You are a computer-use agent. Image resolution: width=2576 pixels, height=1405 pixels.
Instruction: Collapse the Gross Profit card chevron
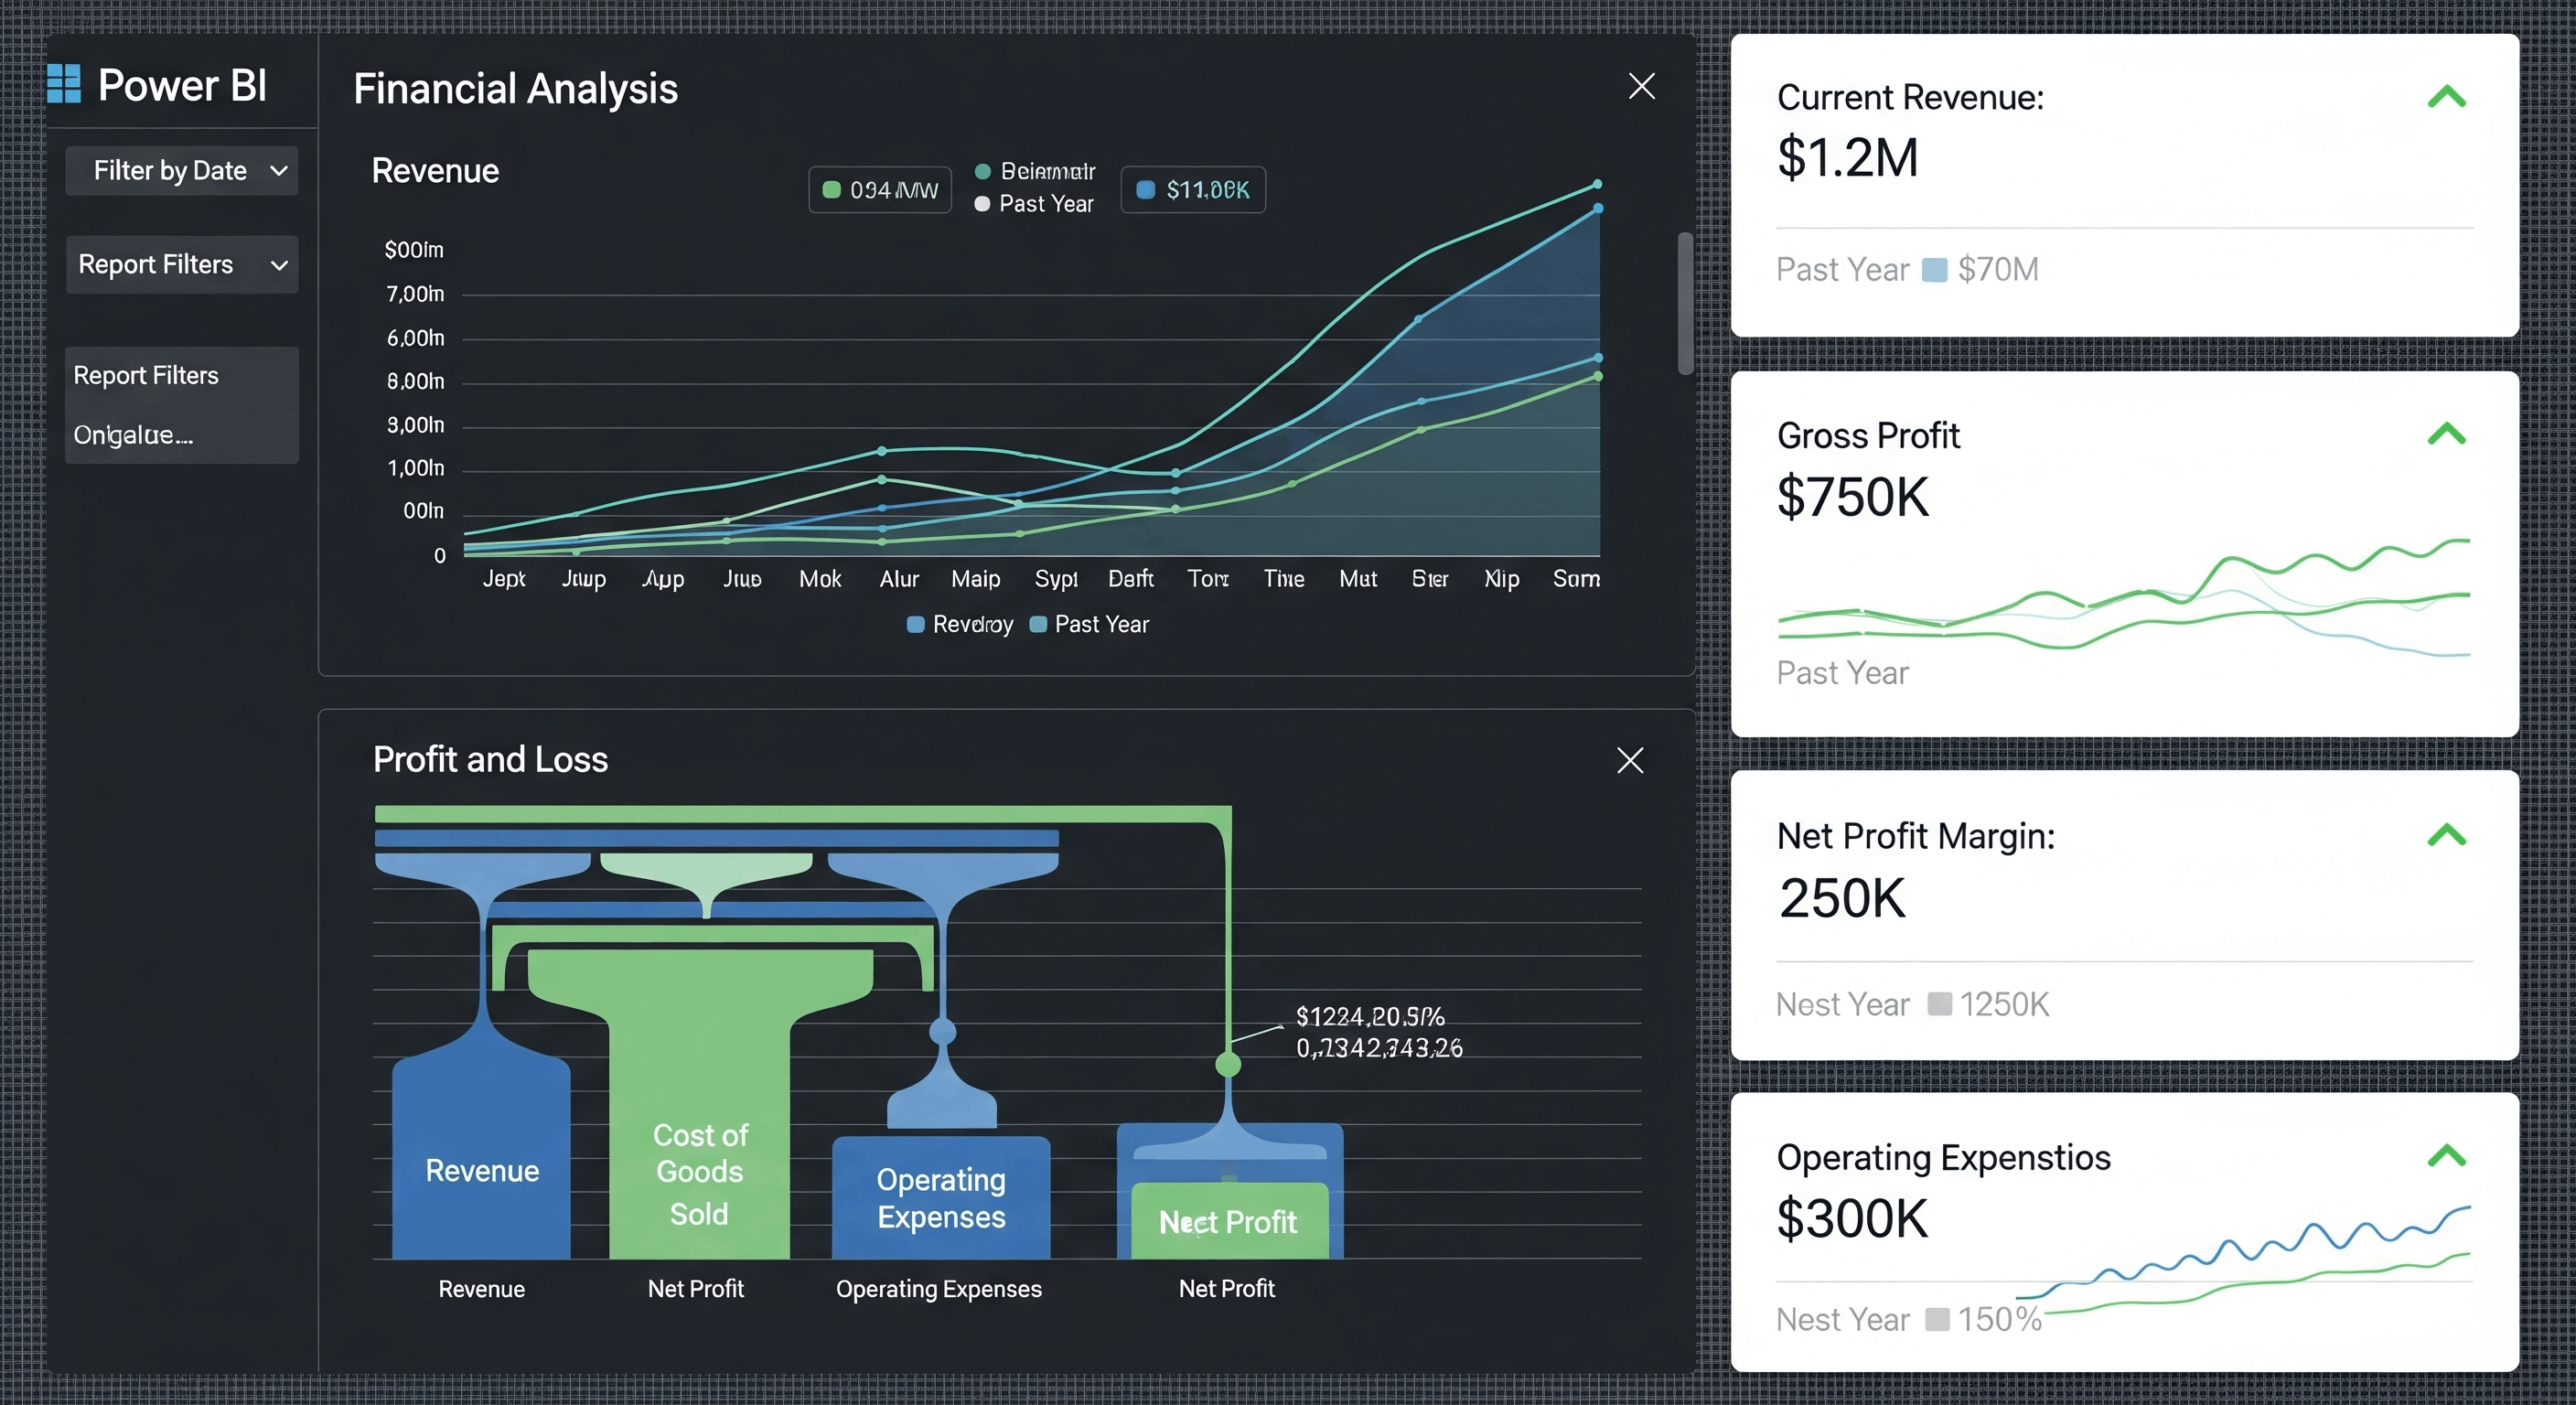2446,434
